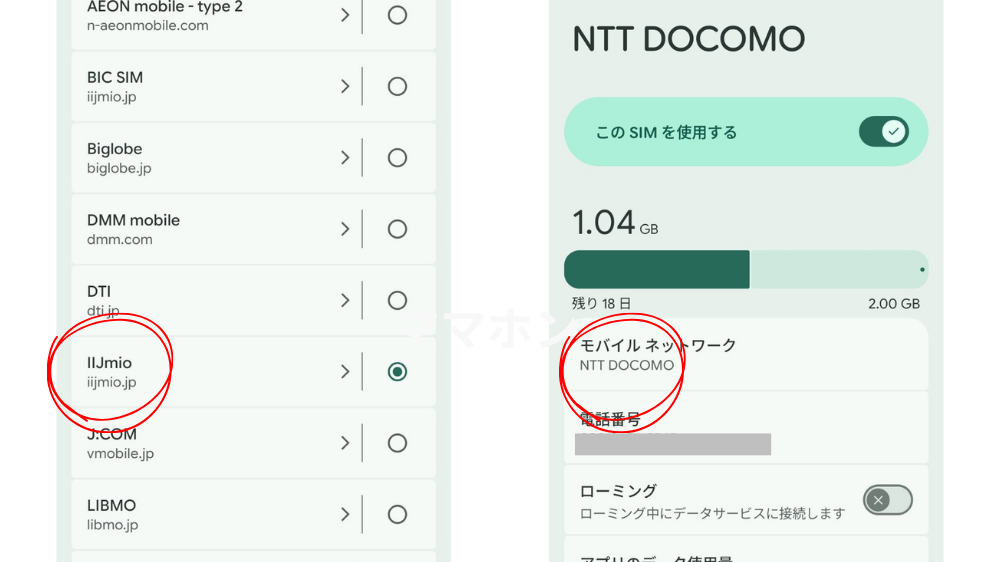Select the AEON mobile - type 2 radio button
This screenshot has height=562, width=1000.
[397, 15]
